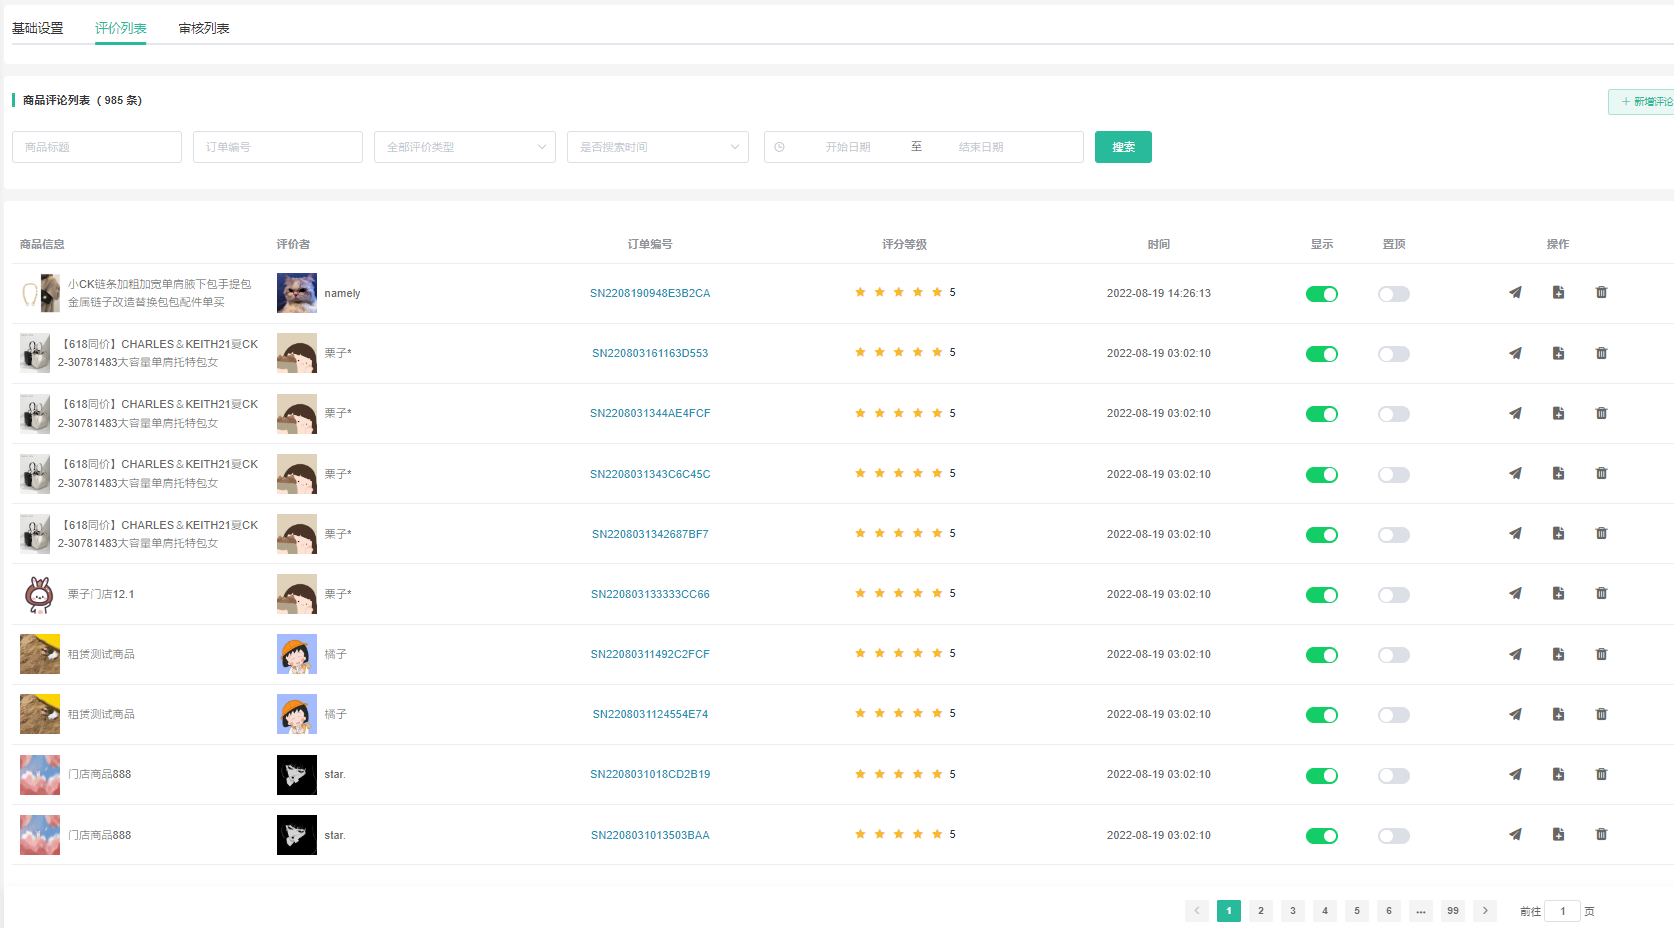1674x928 pixels.
Task: Enable 置顶 toggle for 栗子门店12.1 review
Action: pyautogui.click(x=1393, y=595)
